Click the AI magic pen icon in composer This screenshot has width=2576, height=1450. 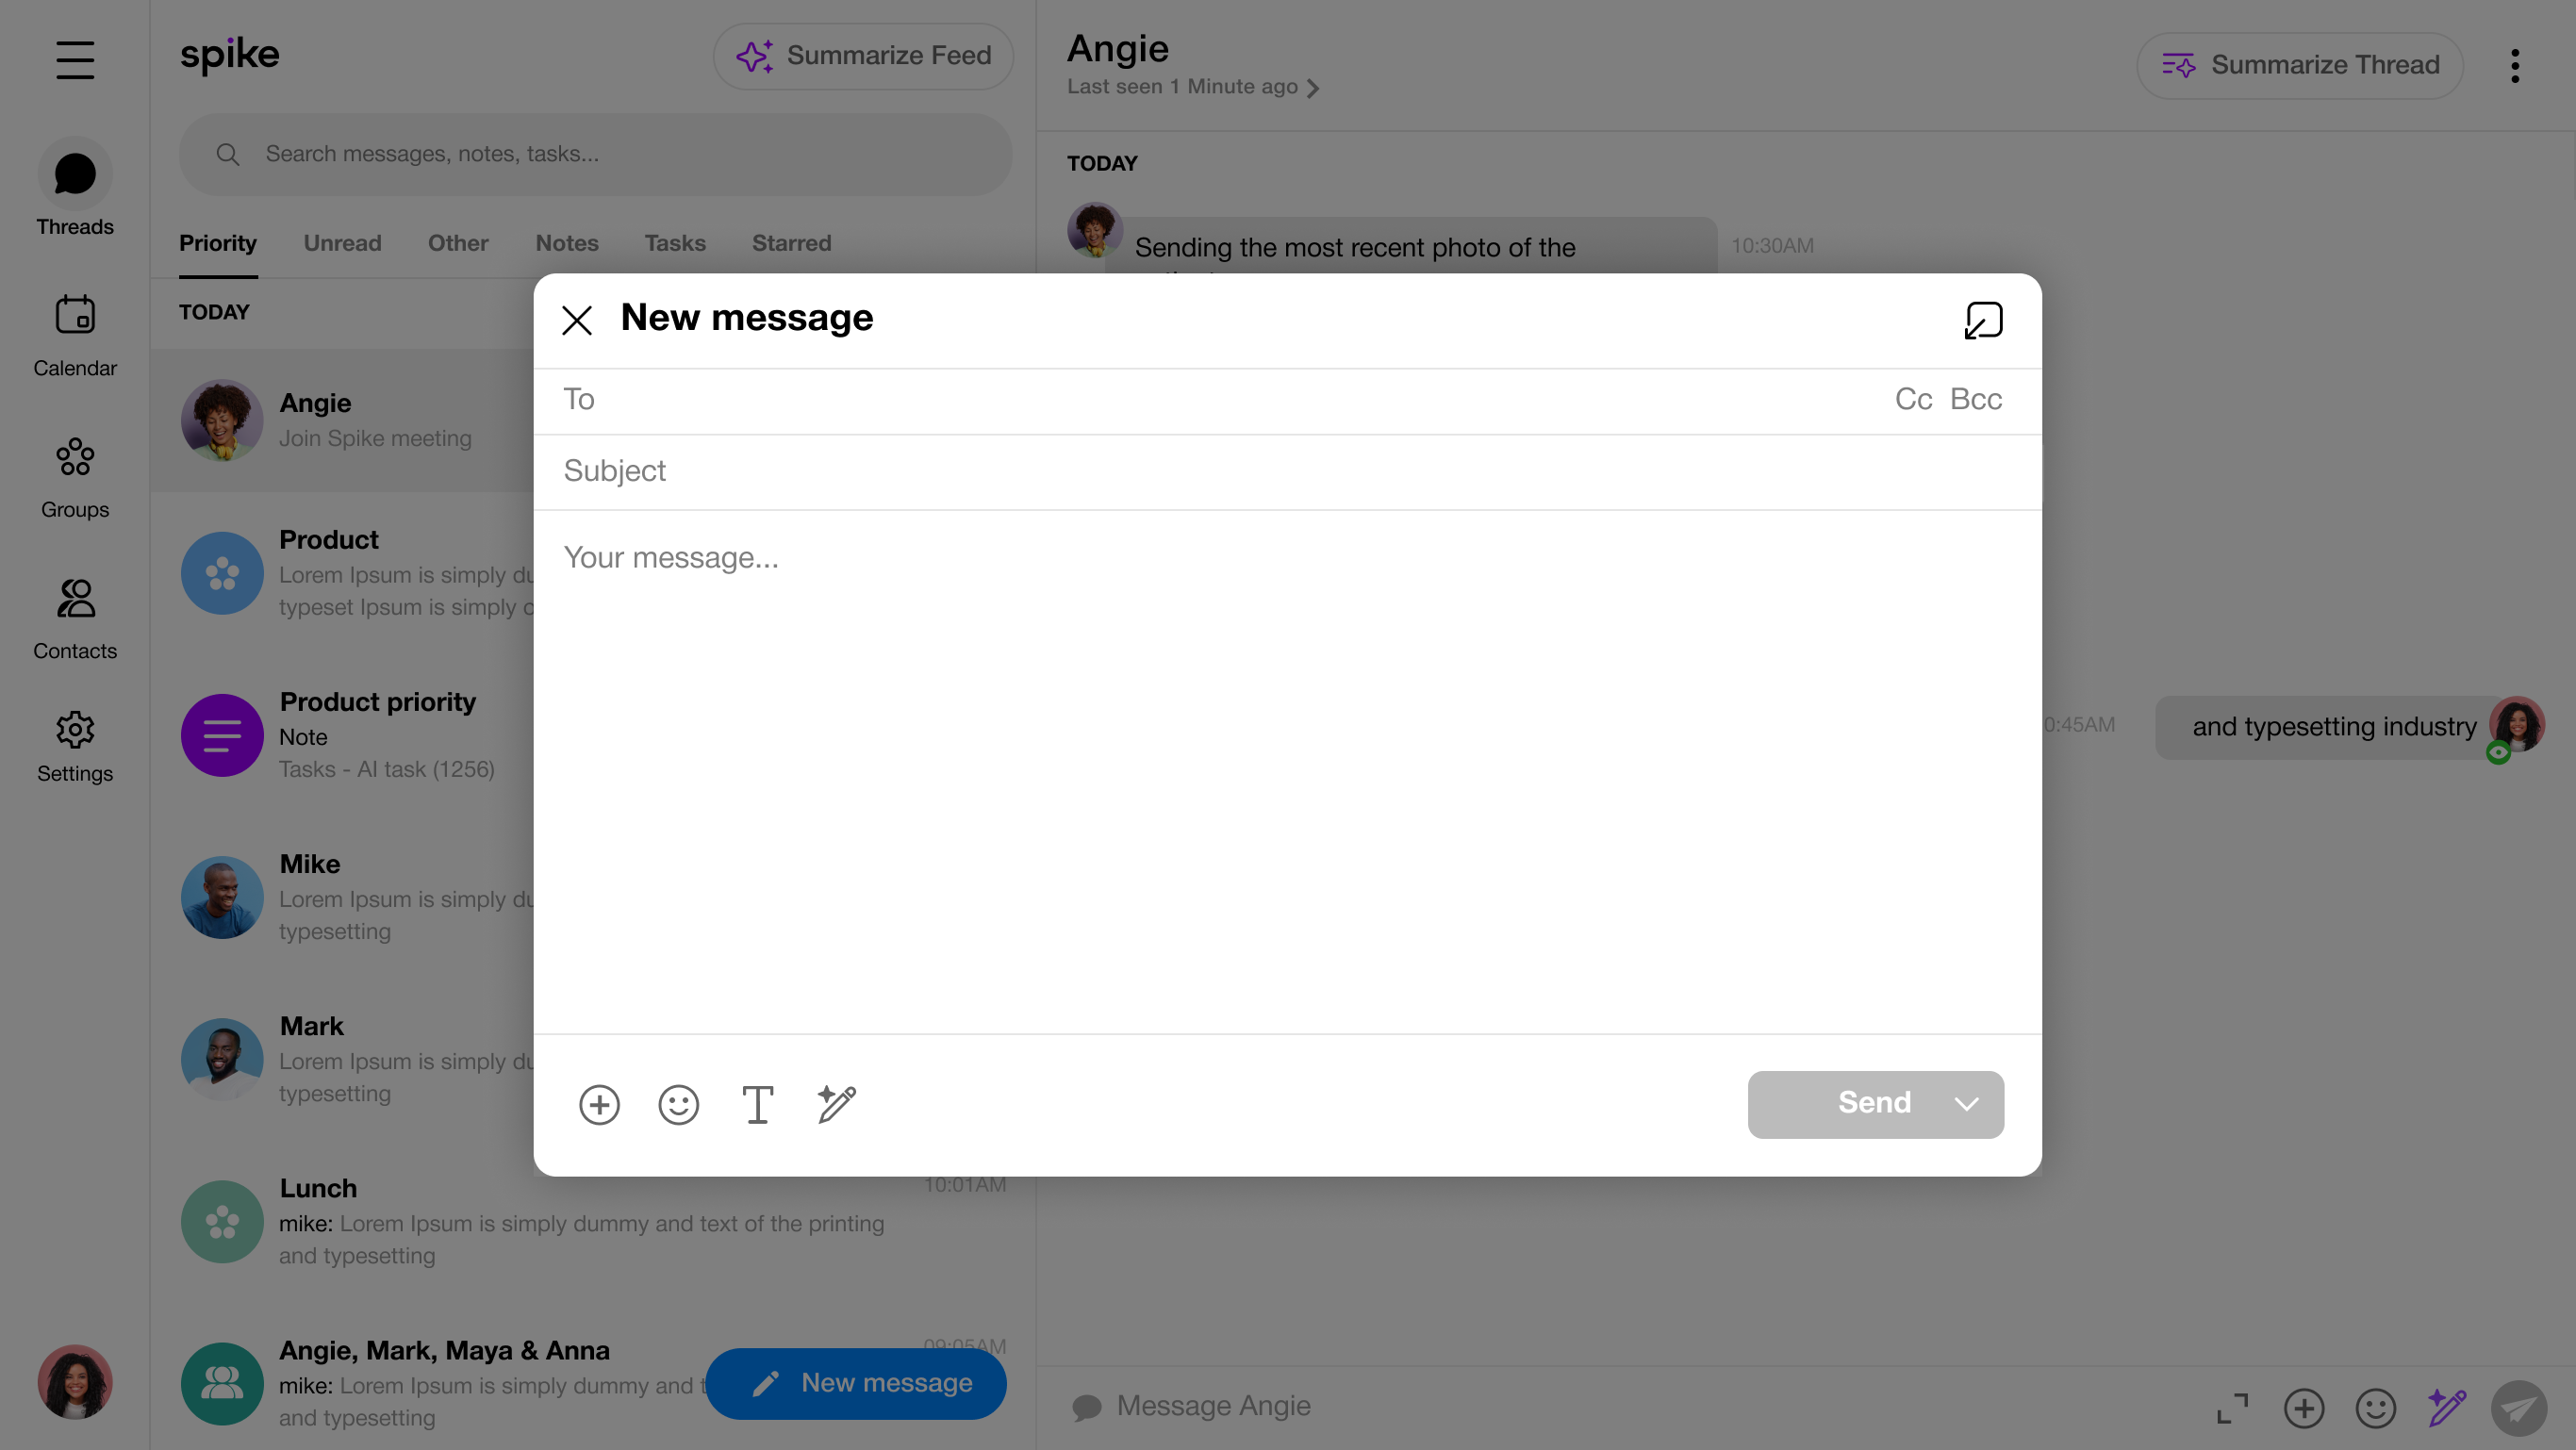click(836, 1104)
